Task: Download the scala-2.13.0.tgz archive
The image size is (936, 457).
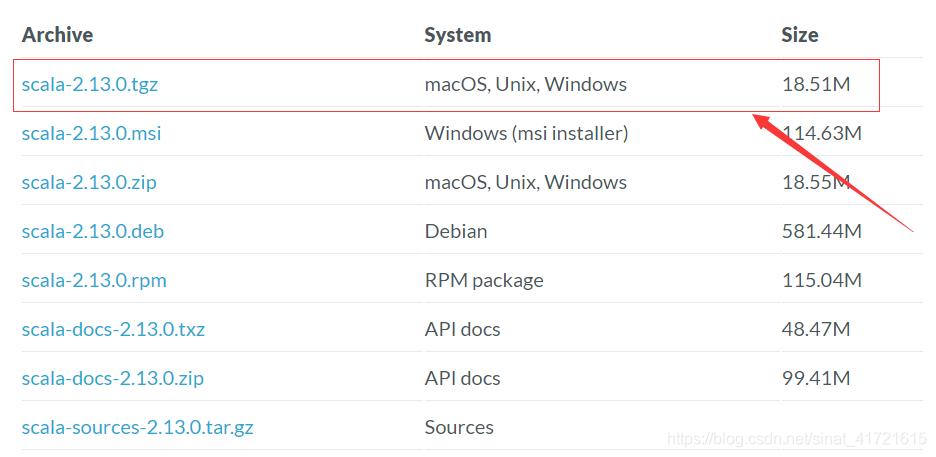Action: pos(90,85)
